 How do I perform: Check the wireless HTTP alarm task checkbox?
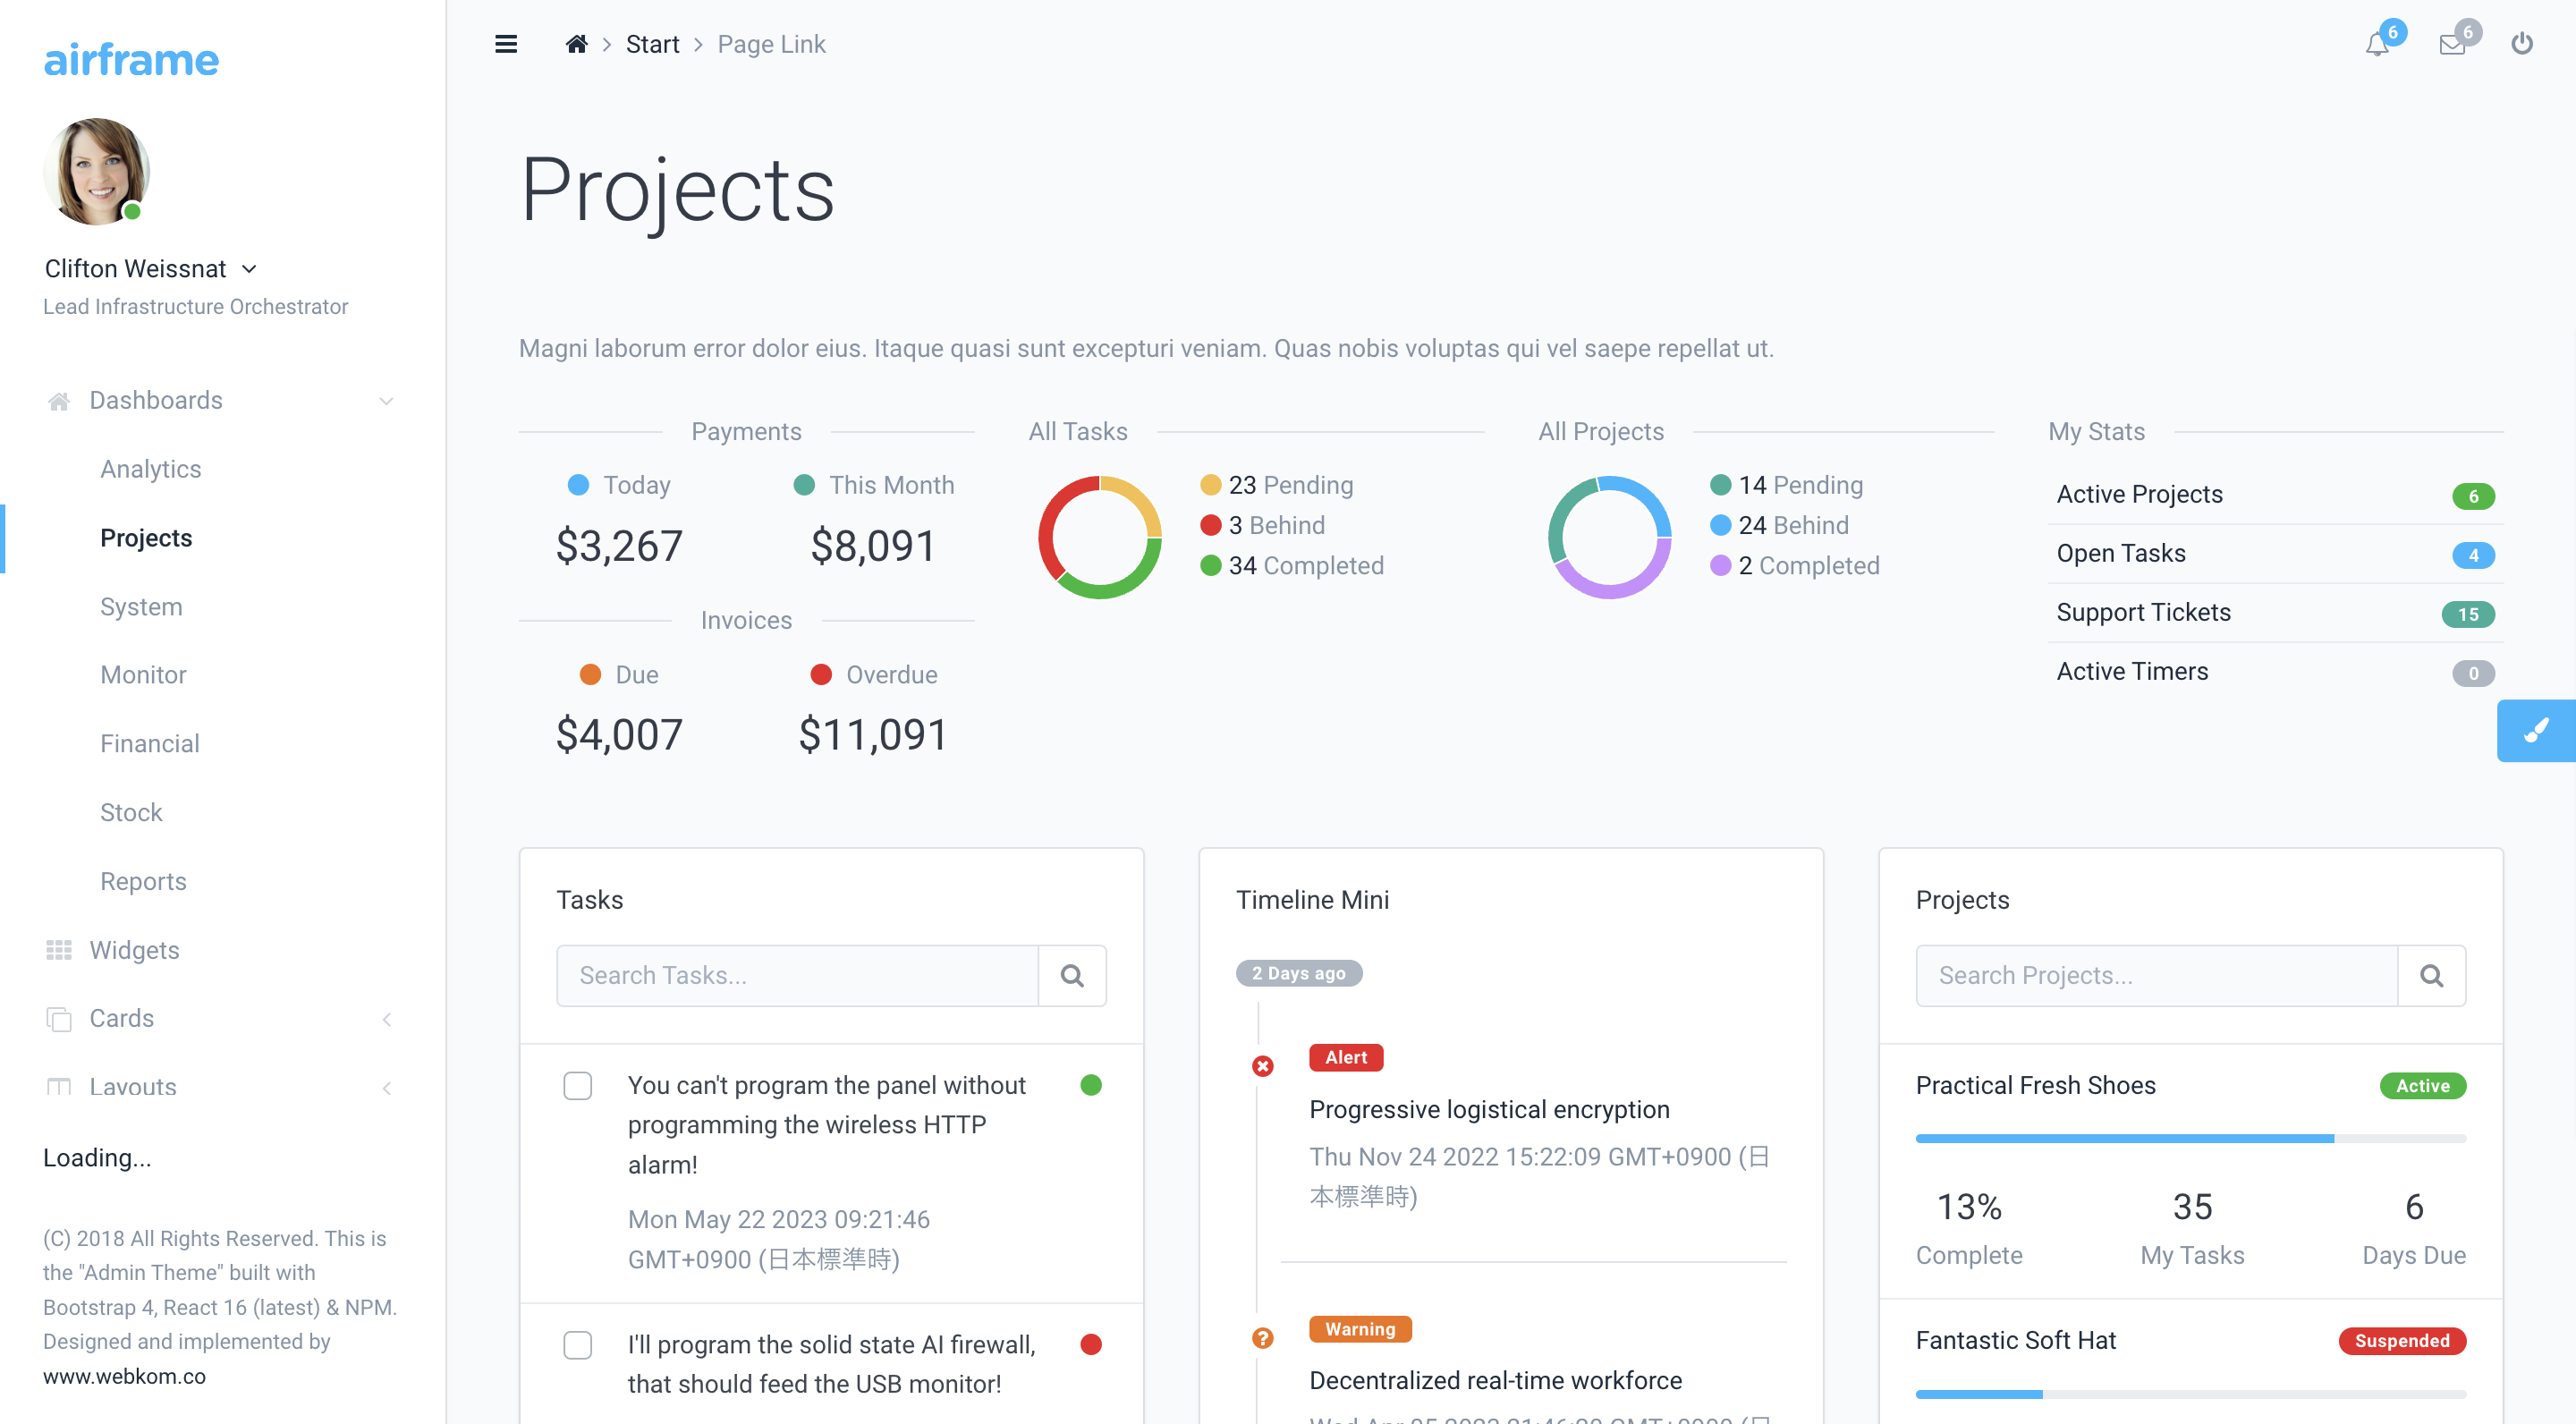(x=578, y=1086)
